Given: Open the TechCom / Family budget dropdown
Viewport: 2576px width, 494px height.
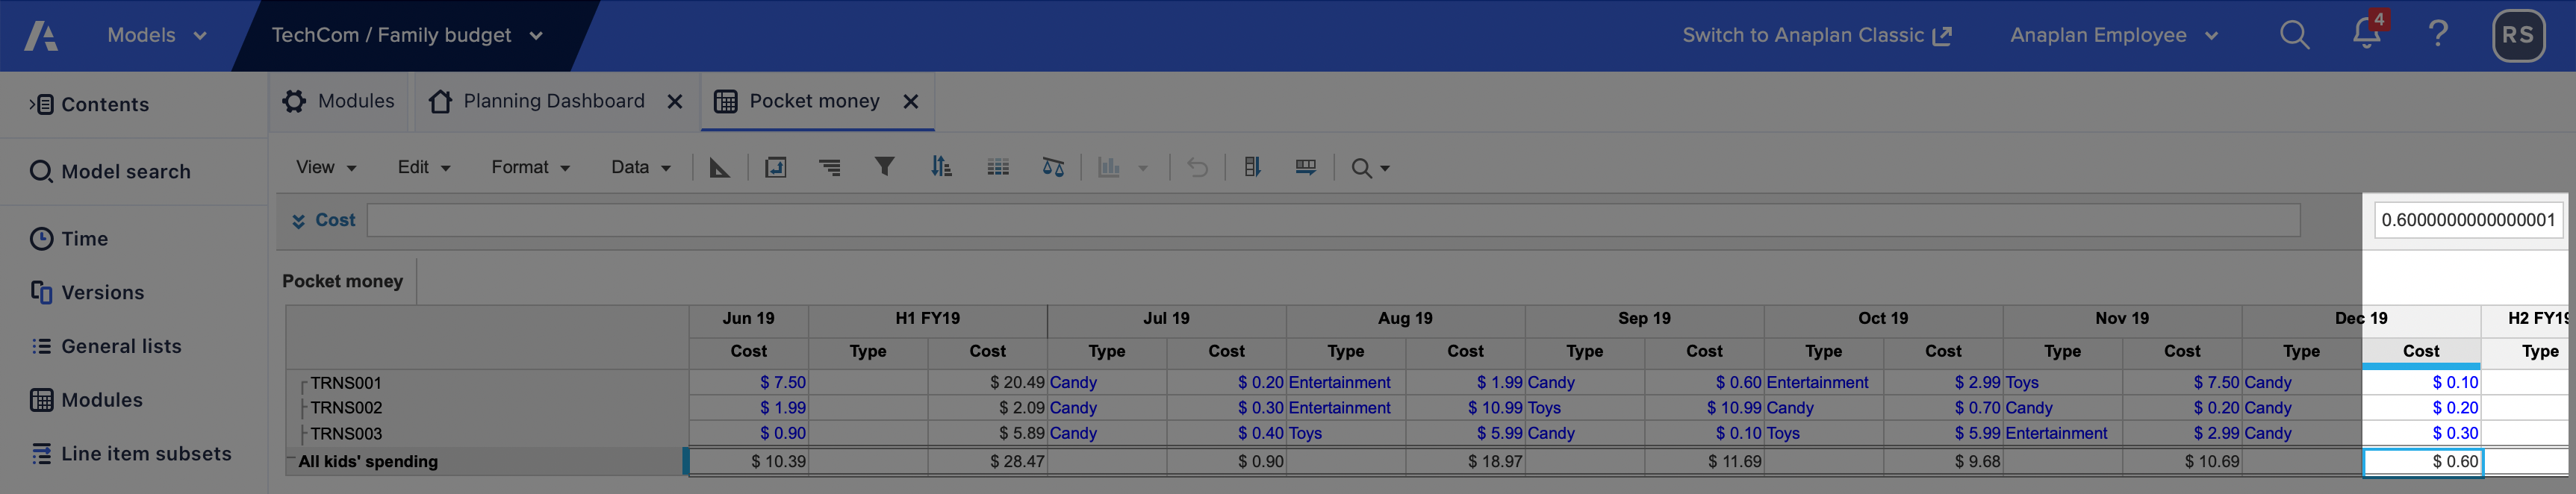Looking at the screenshot, I should coord(406,35).
